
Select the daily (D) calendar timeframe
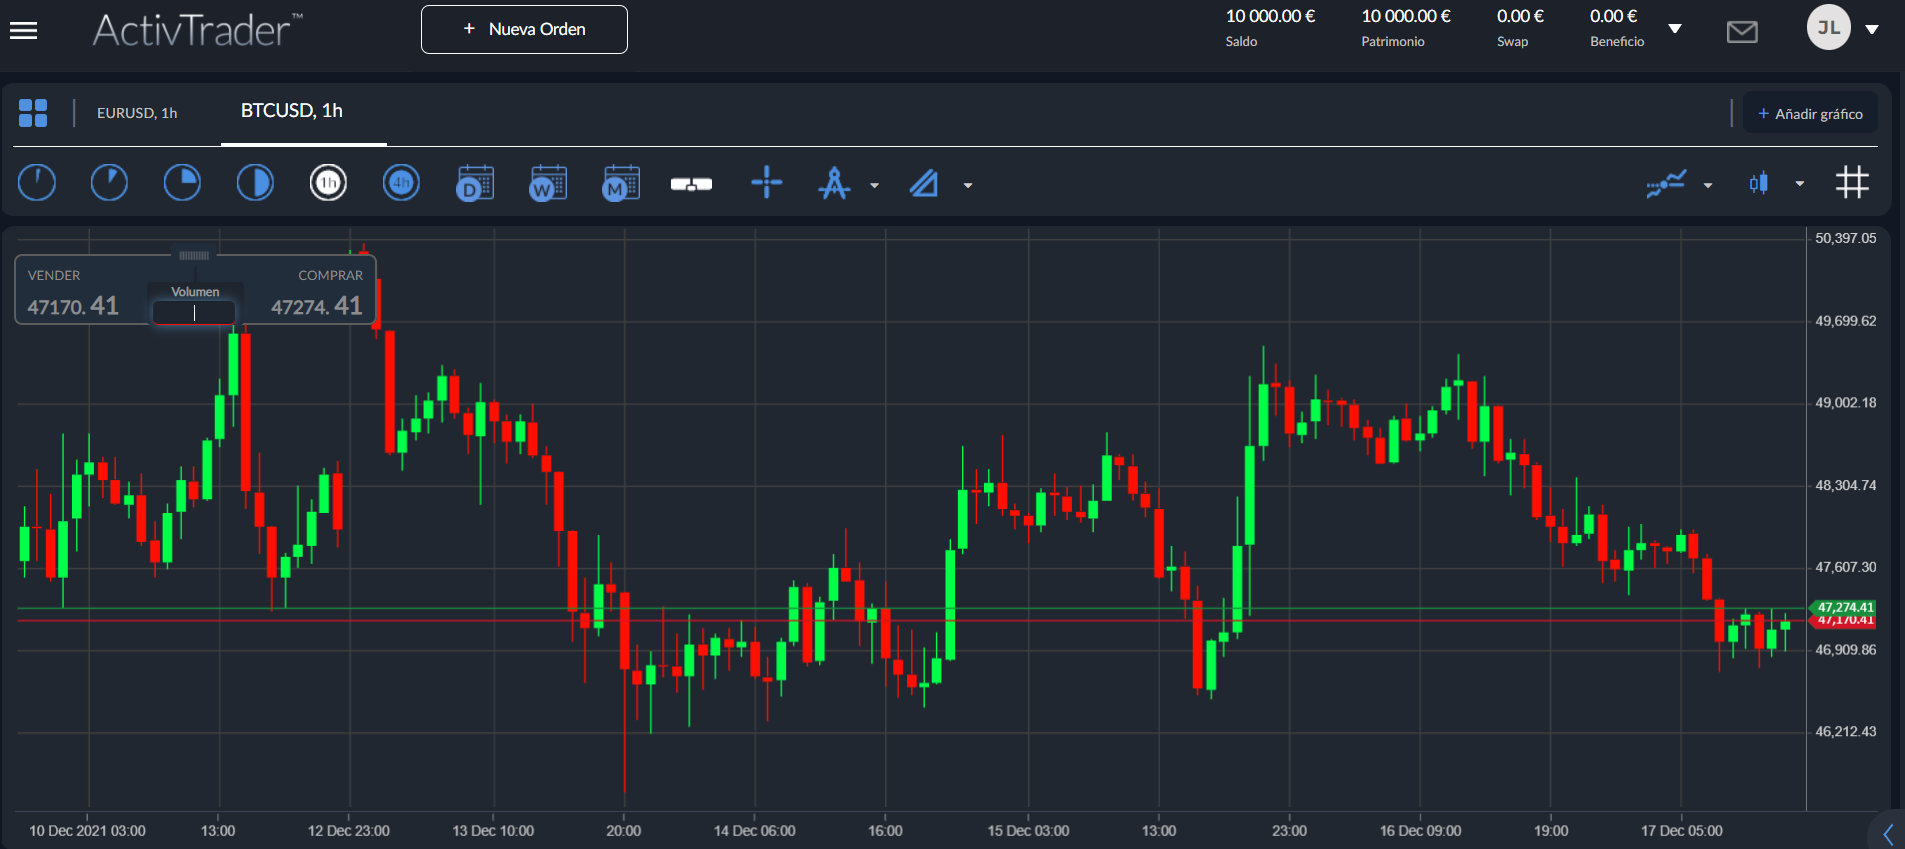point(475,183)
